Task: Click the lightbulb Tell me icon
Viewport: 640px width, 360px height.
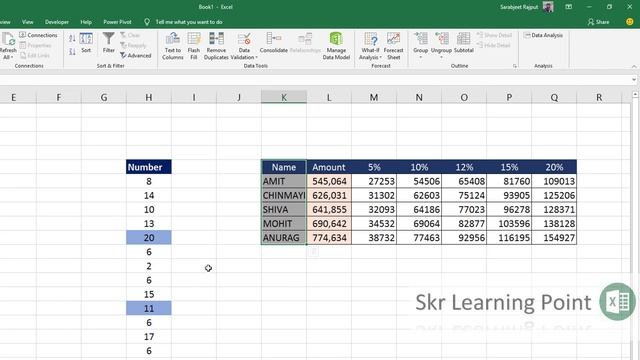Action: [147, 22]
